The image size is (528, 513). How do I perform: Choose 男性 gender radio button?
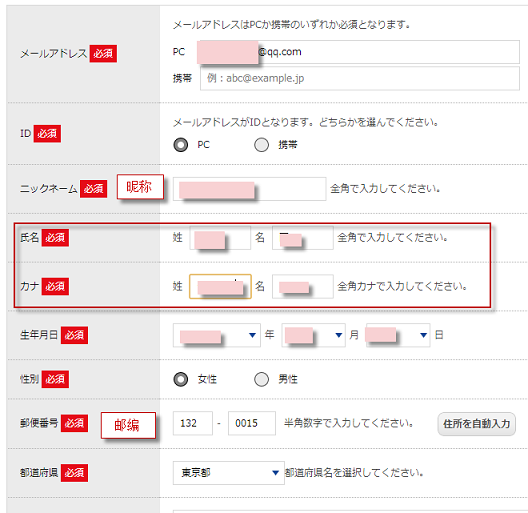(261, 379)
